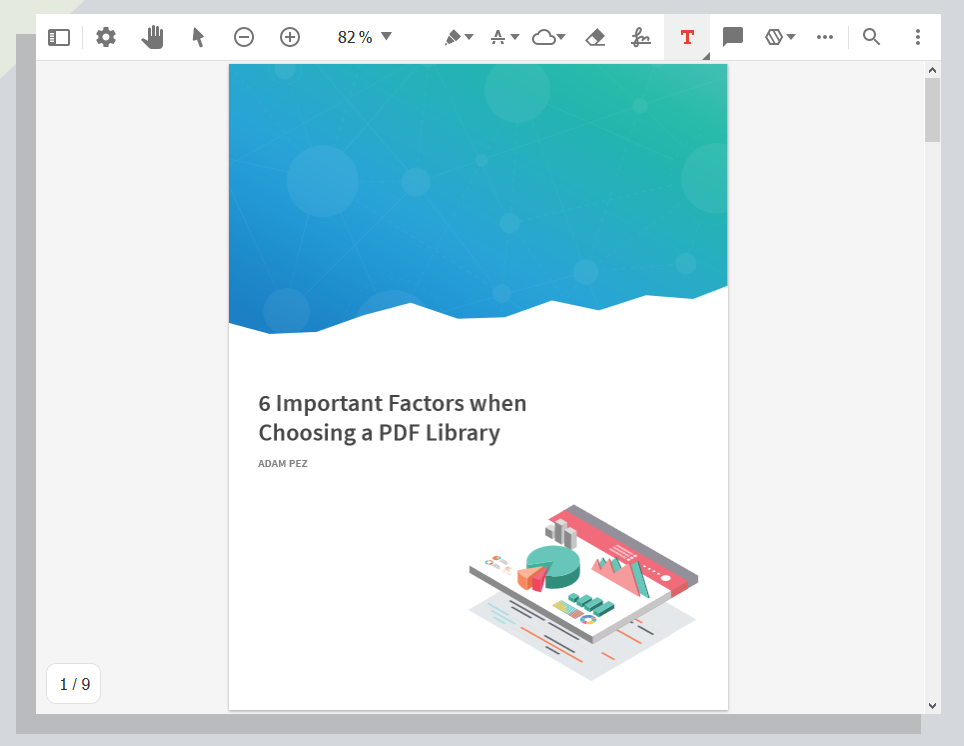Activate the Eraser tool
The height and width of the screenshot is (746, 964).
[595, 37]
